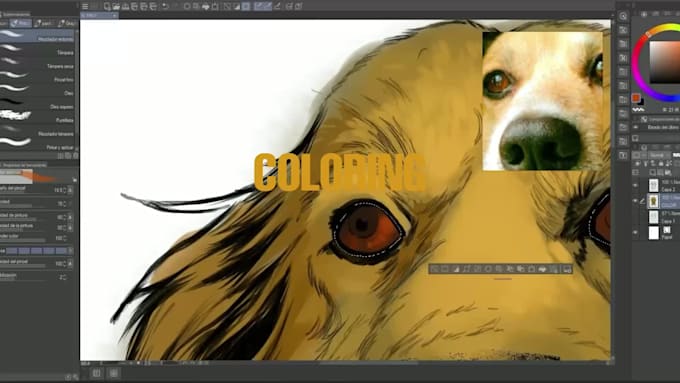Click the Cantidad de pintura slider
The image size is (680, 383).
click(24, 219)
